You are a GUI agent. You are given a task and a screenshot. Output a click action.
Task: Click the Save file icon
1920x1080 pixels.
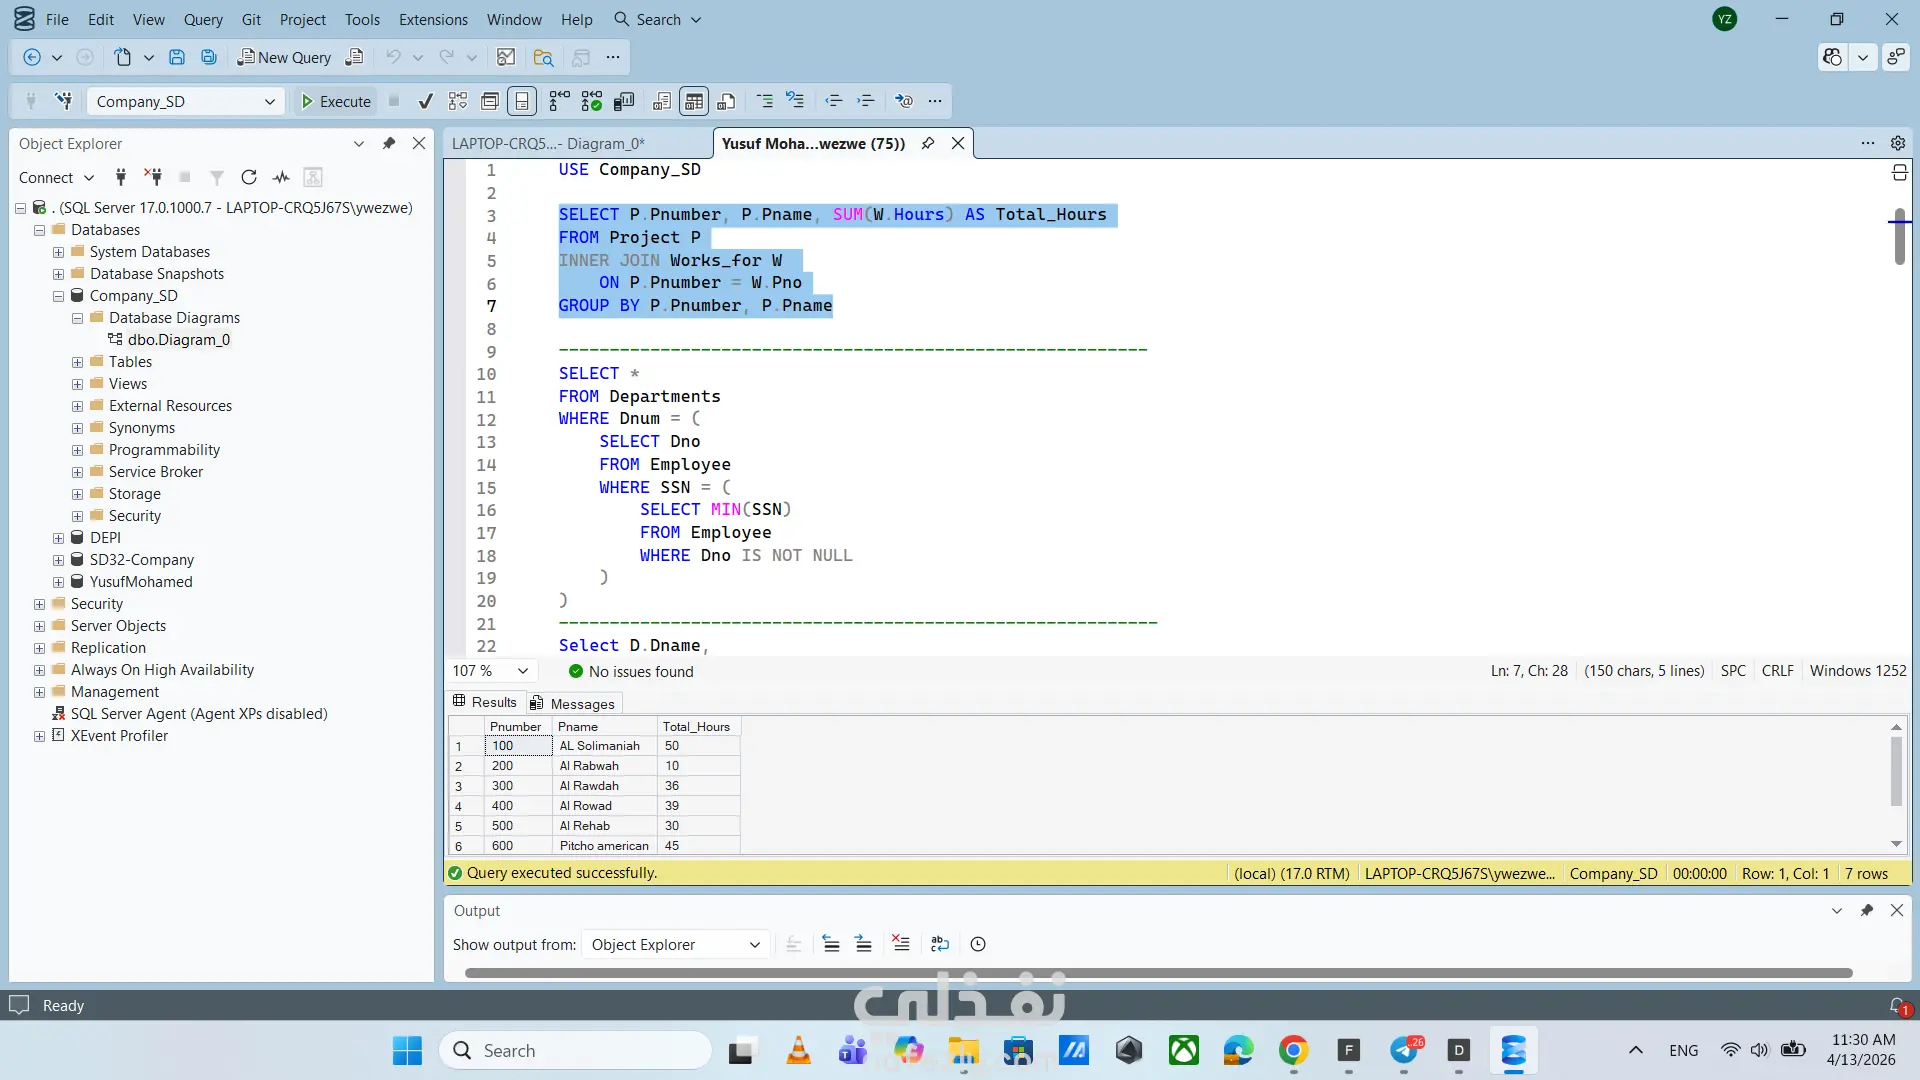click(177, 57)
